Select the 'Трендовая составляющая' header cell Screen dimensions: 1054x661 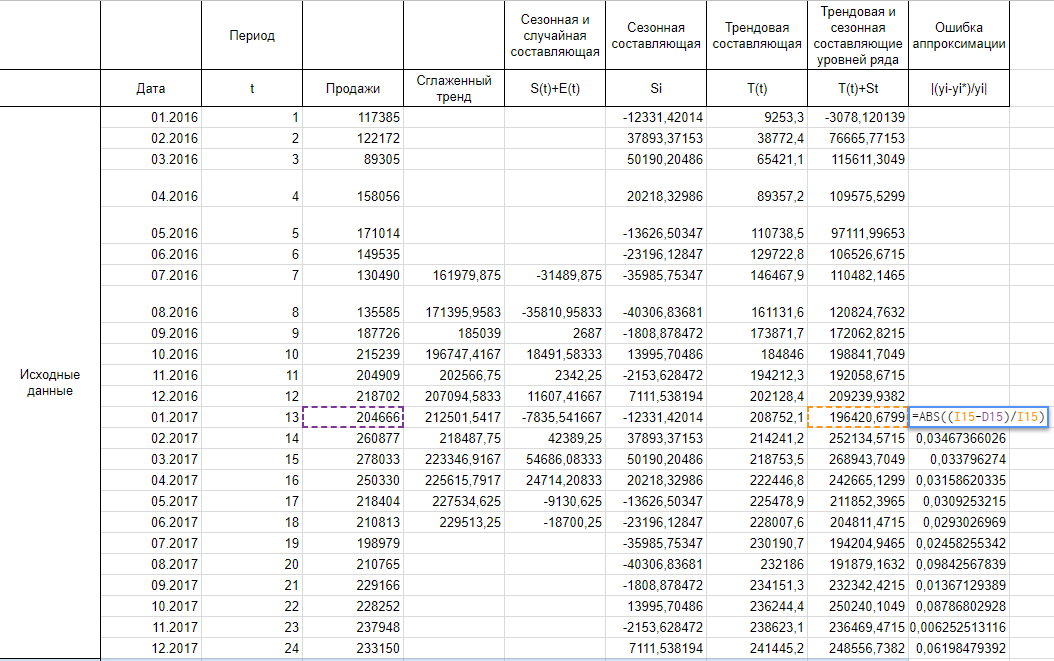757,35
